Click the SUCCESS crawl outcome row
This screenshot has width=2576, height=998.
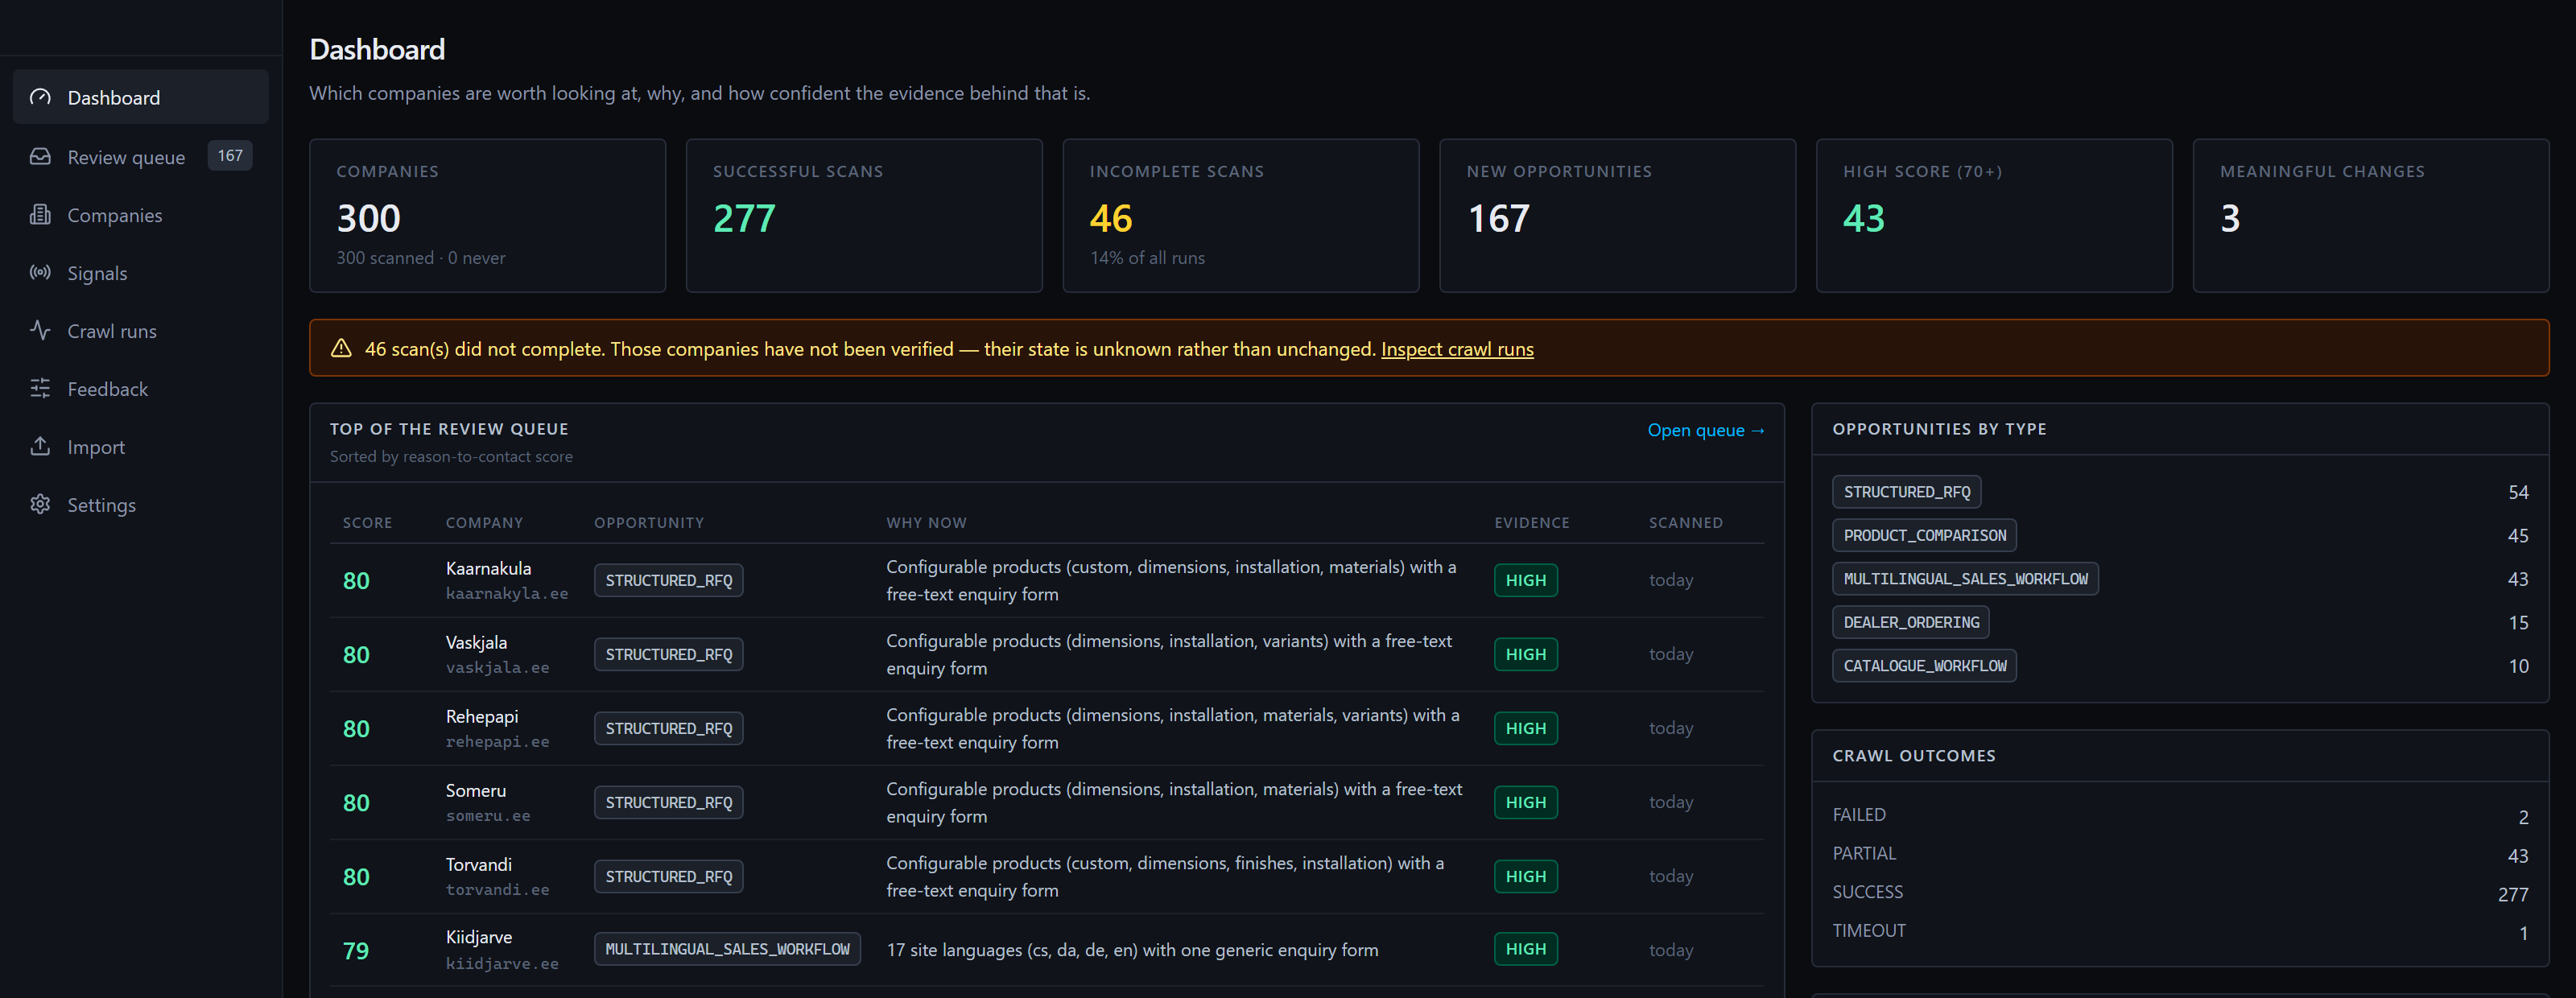click(2180, 893)
